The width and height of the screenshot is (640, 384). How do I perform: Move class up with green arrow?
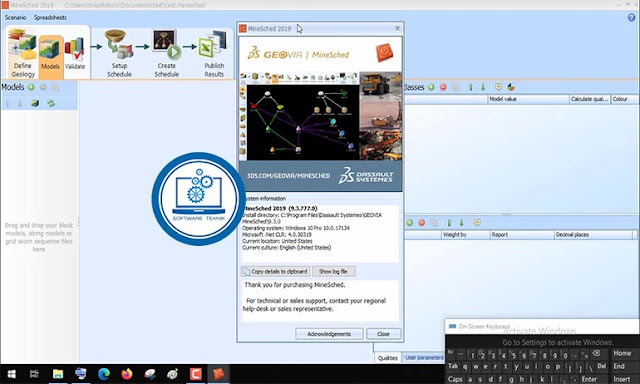(x=471, y=87)
